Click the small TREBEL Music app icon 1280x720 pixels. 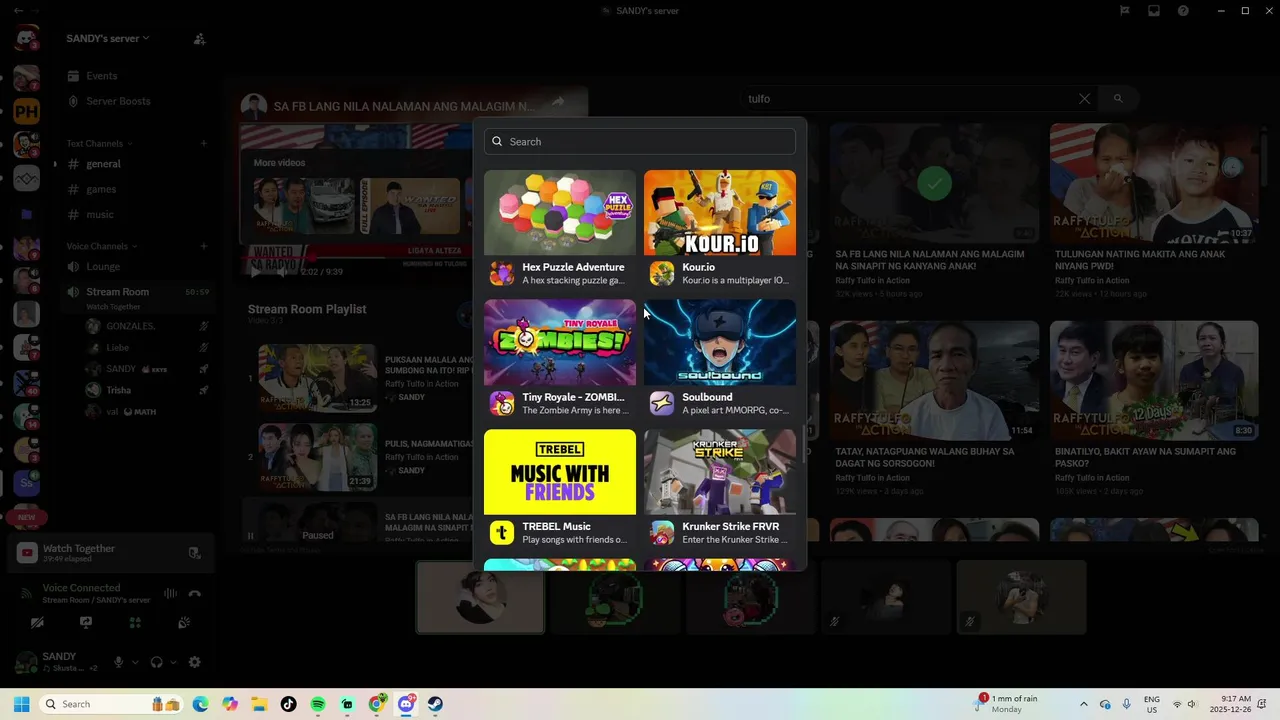502,533
